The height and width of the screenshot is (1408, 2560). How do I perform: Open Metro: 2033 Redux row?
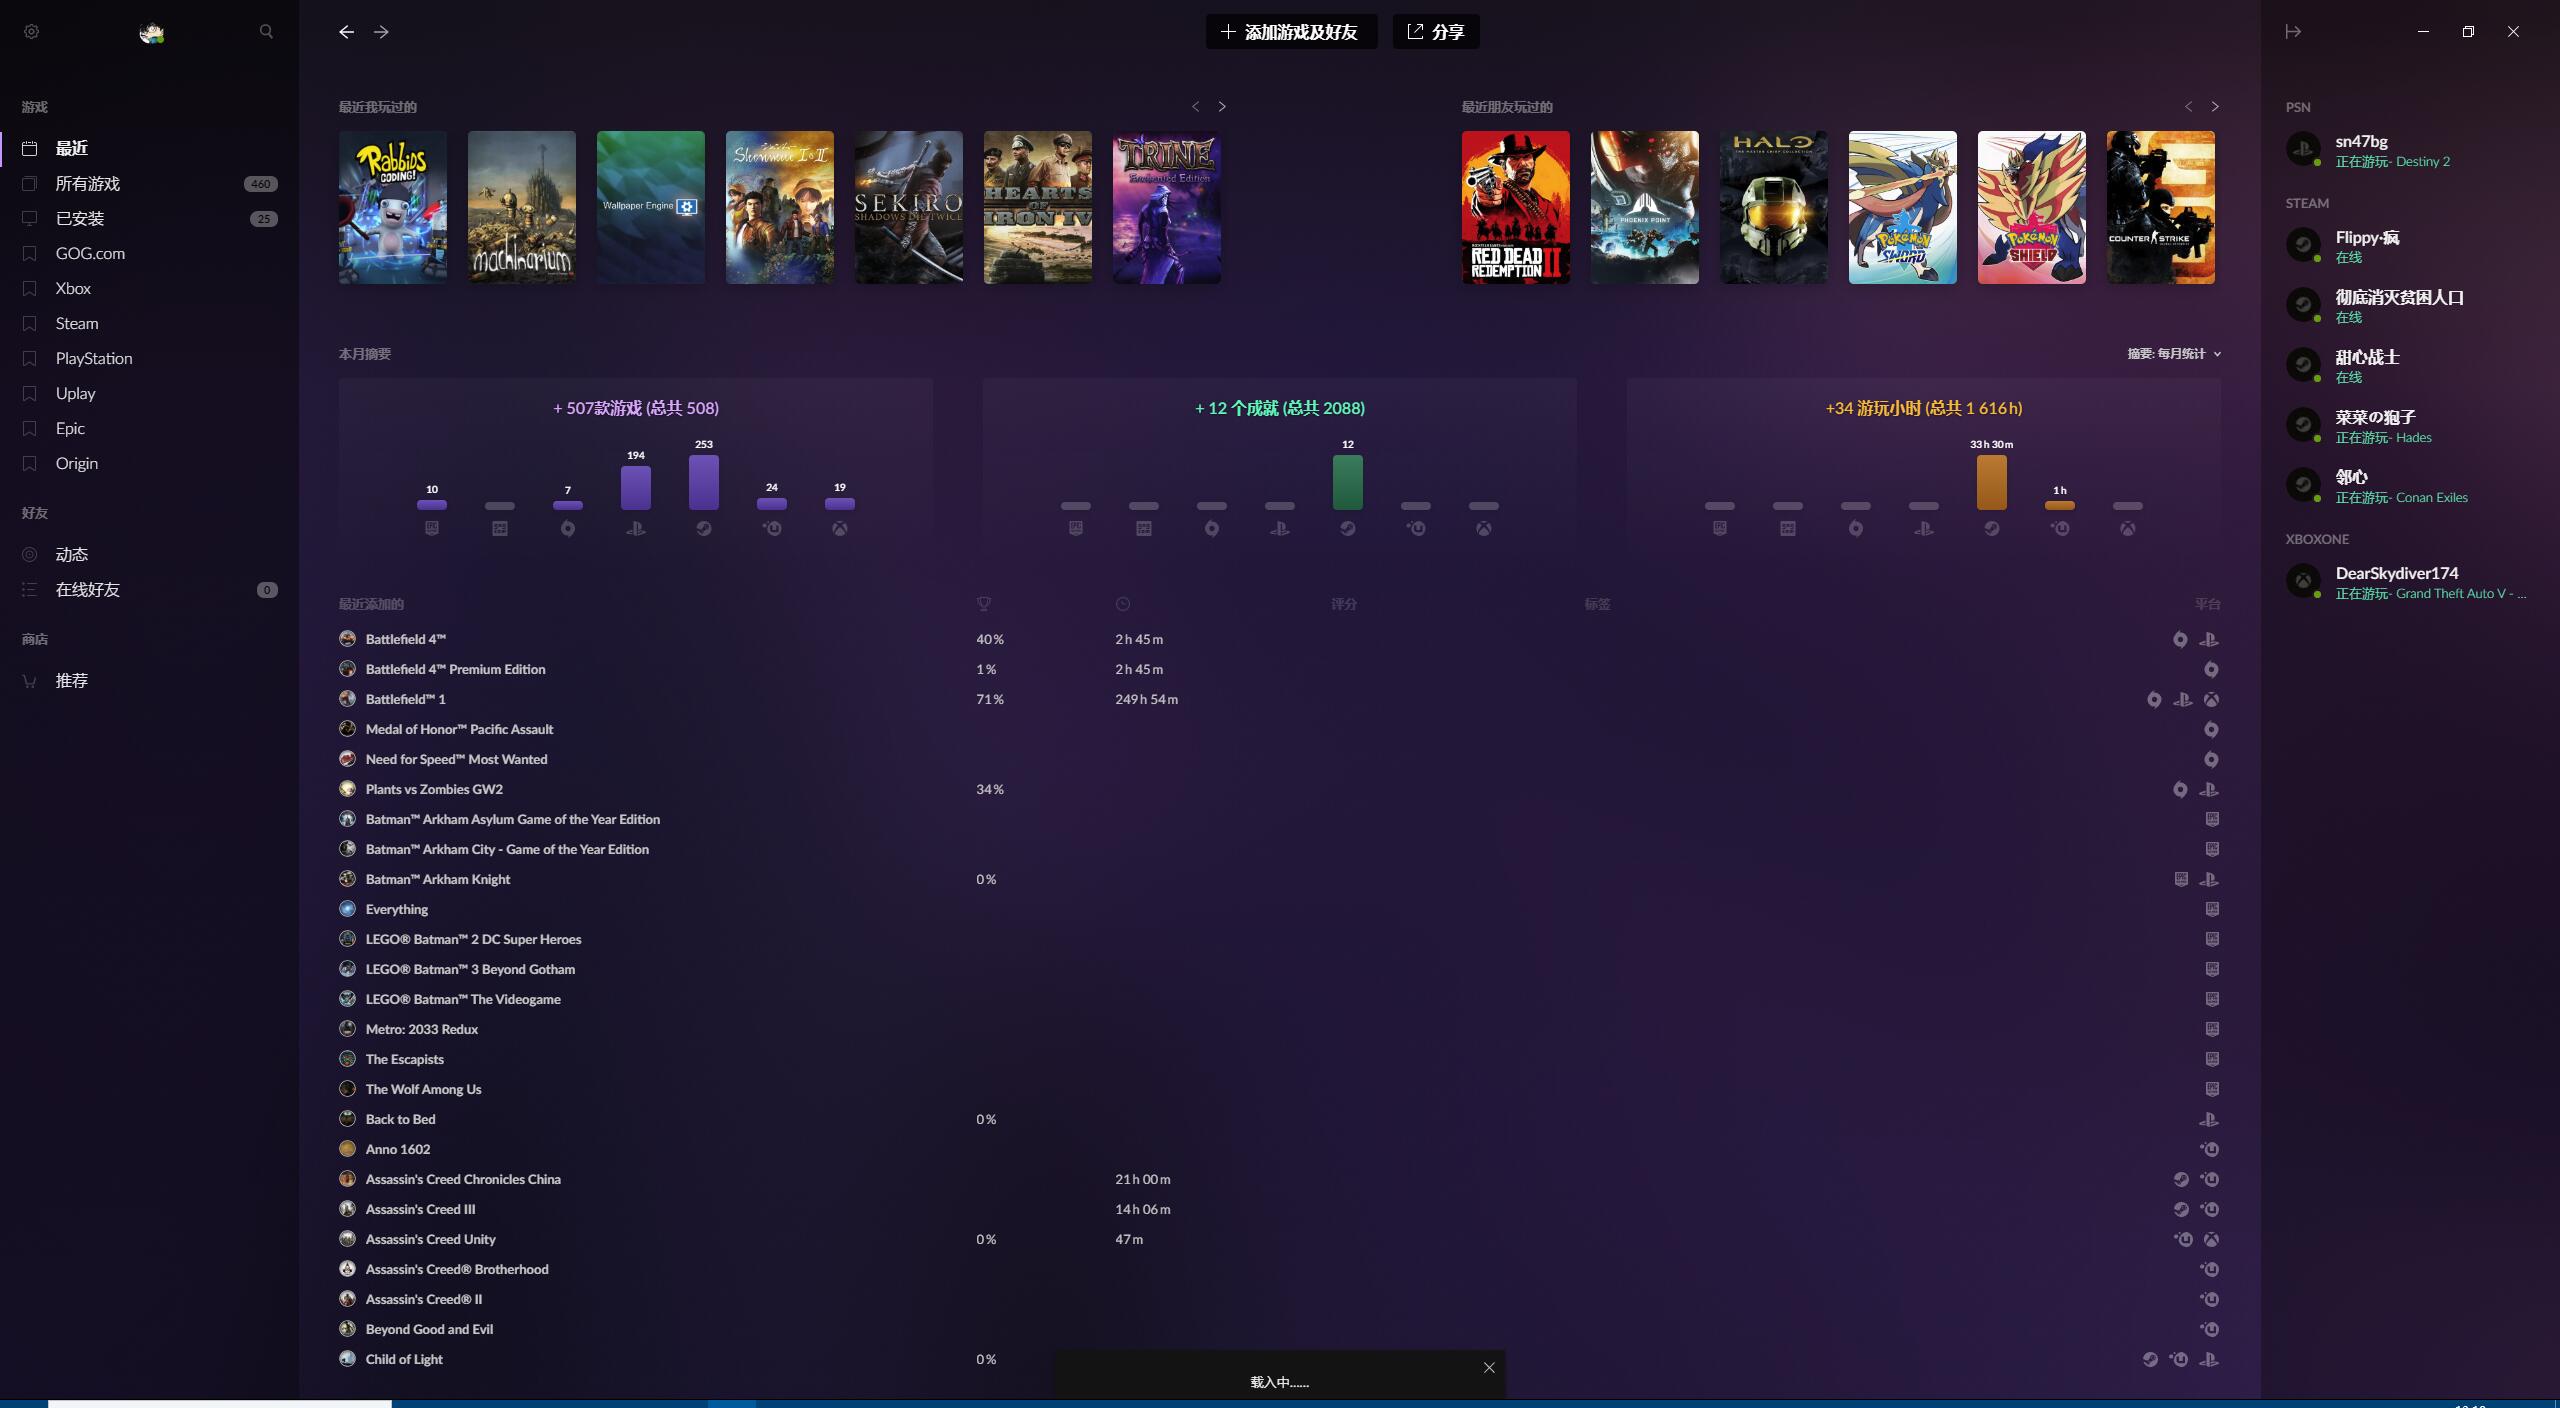1280,1030
